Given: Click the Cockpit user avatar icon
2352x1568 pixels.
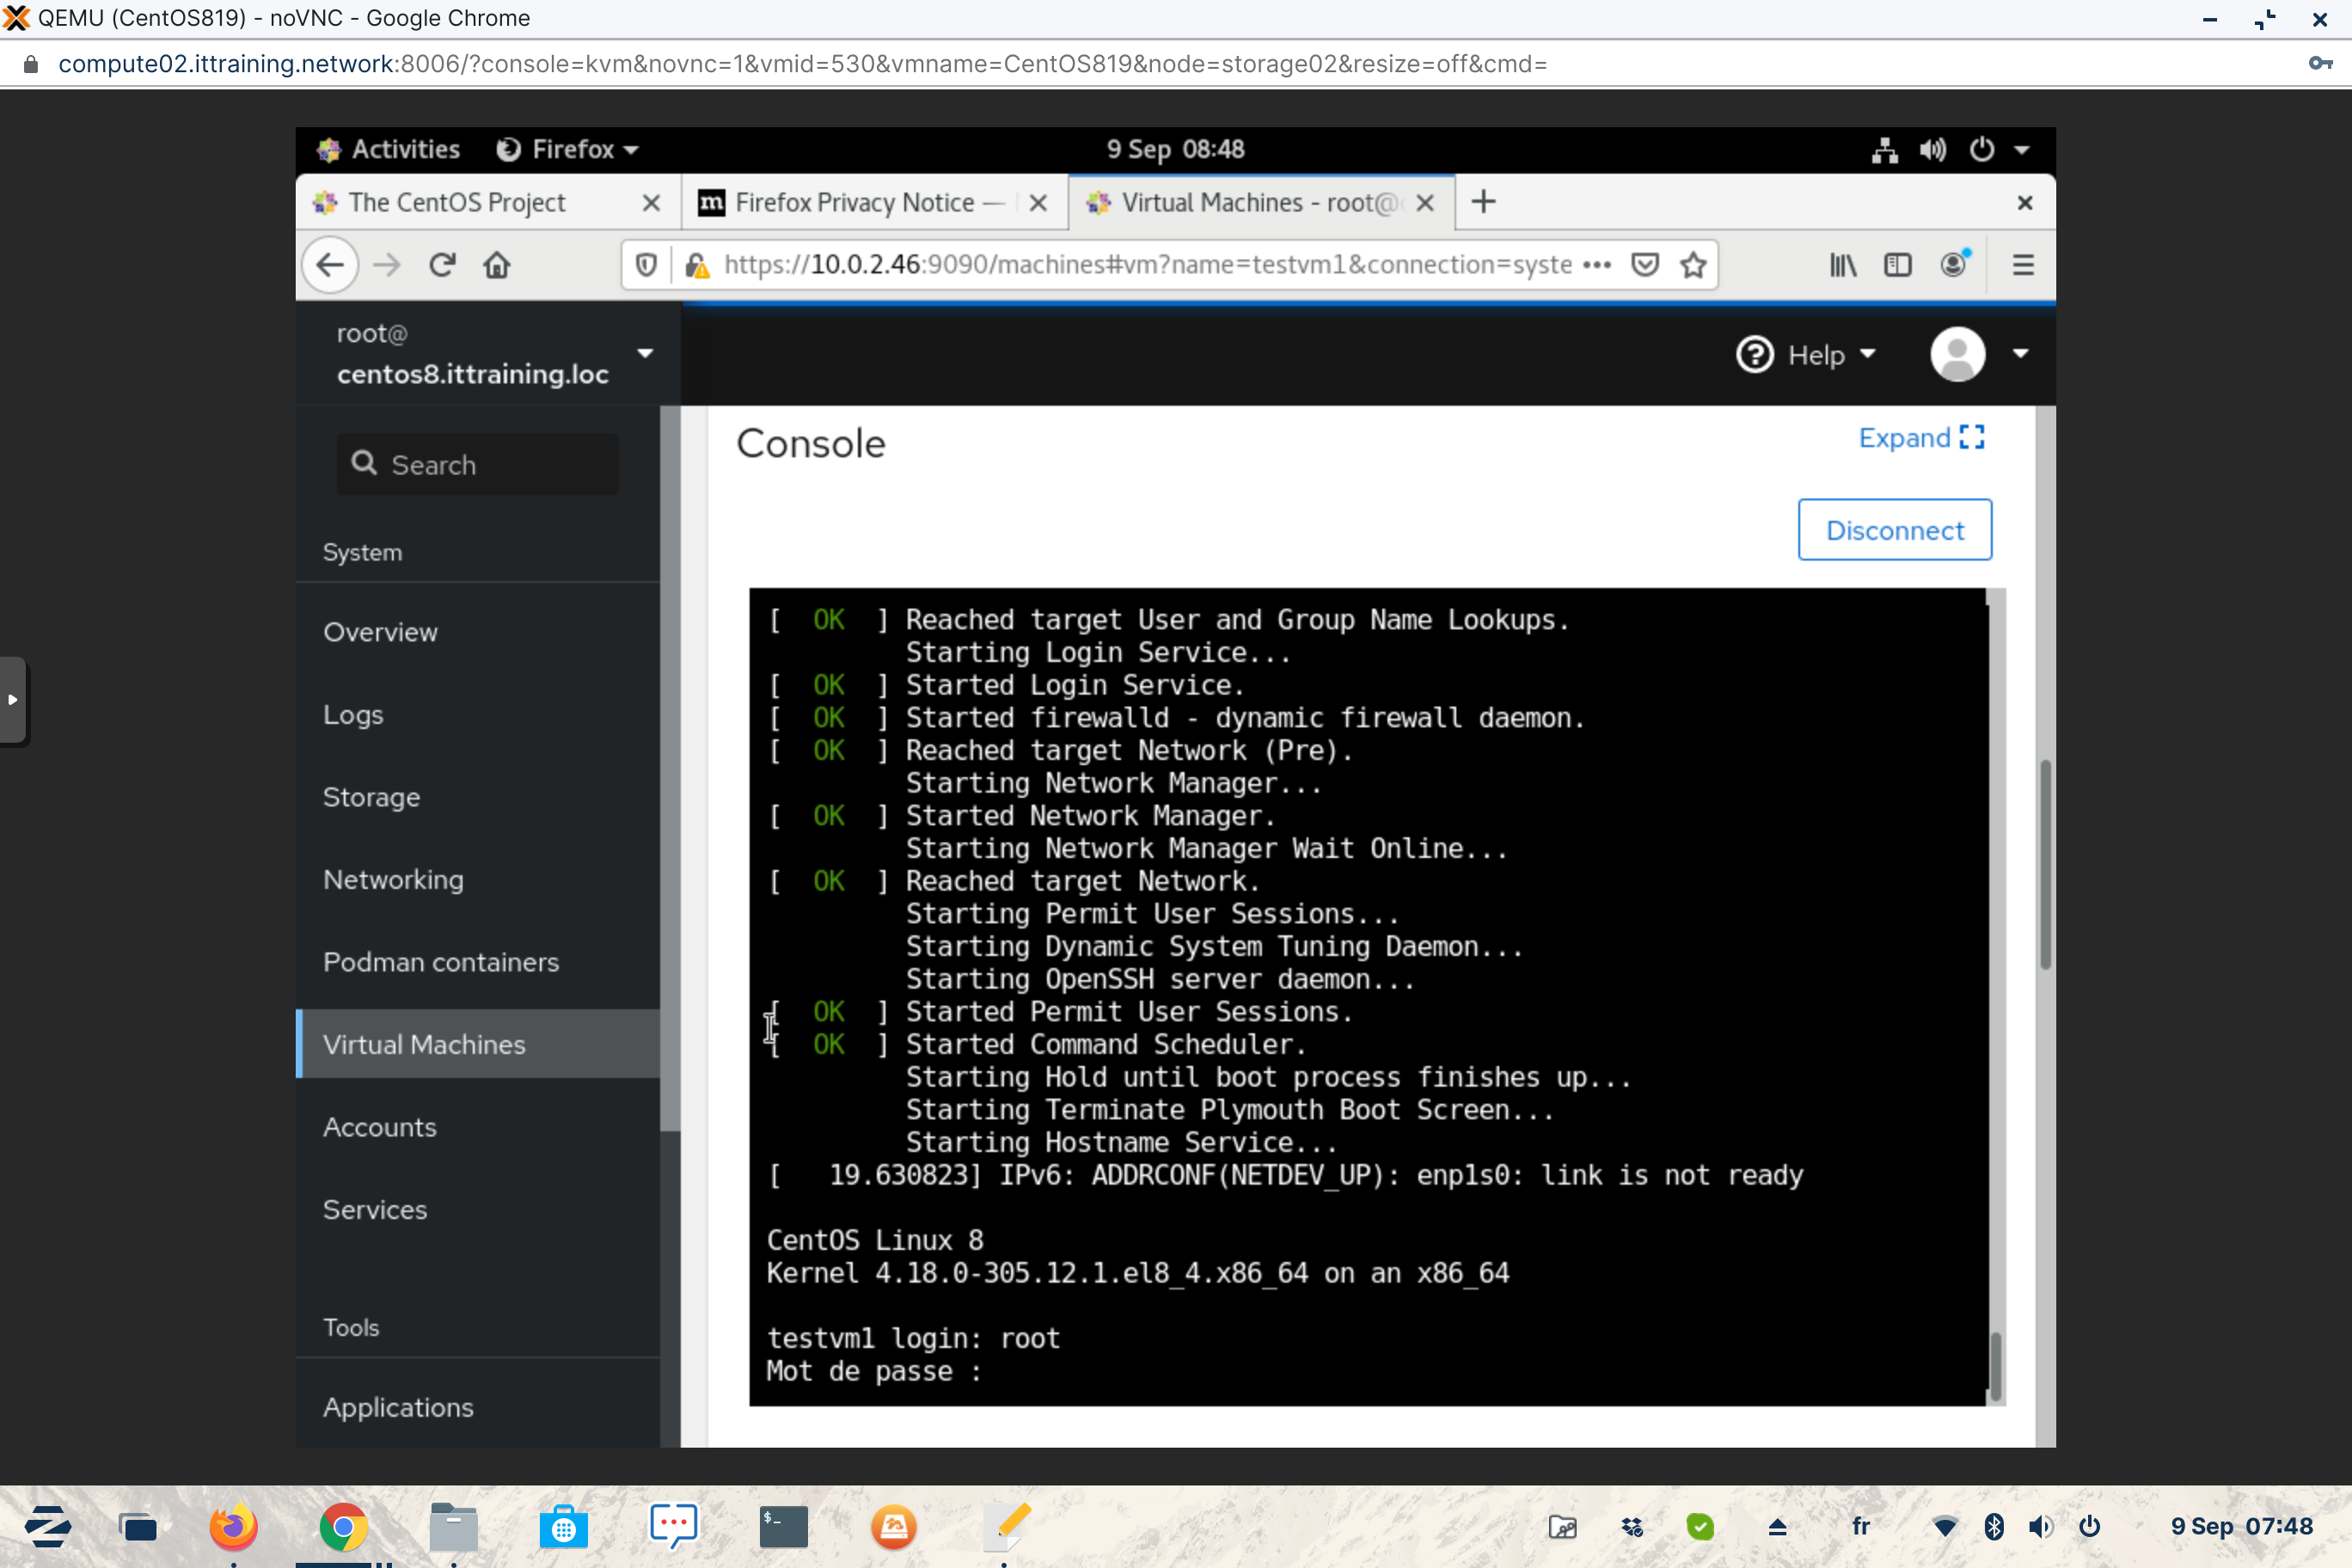Looking at the screenshot, I should (1957, 354).
